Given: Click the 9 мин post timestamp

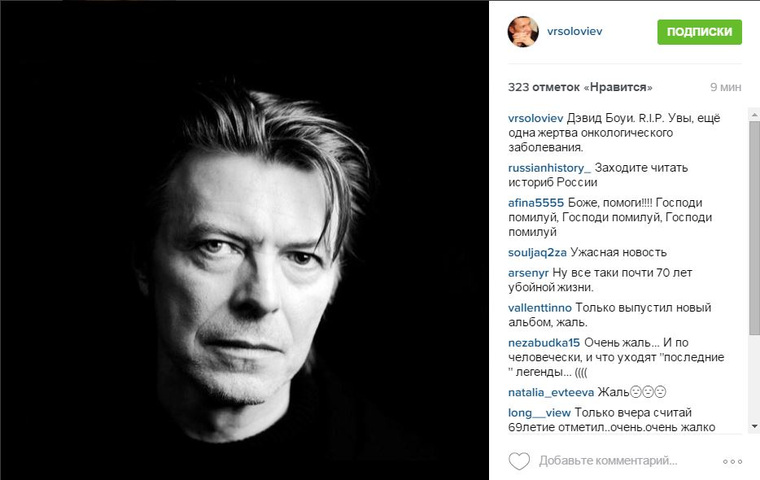Looking at the screenshot, I should 726,87.
